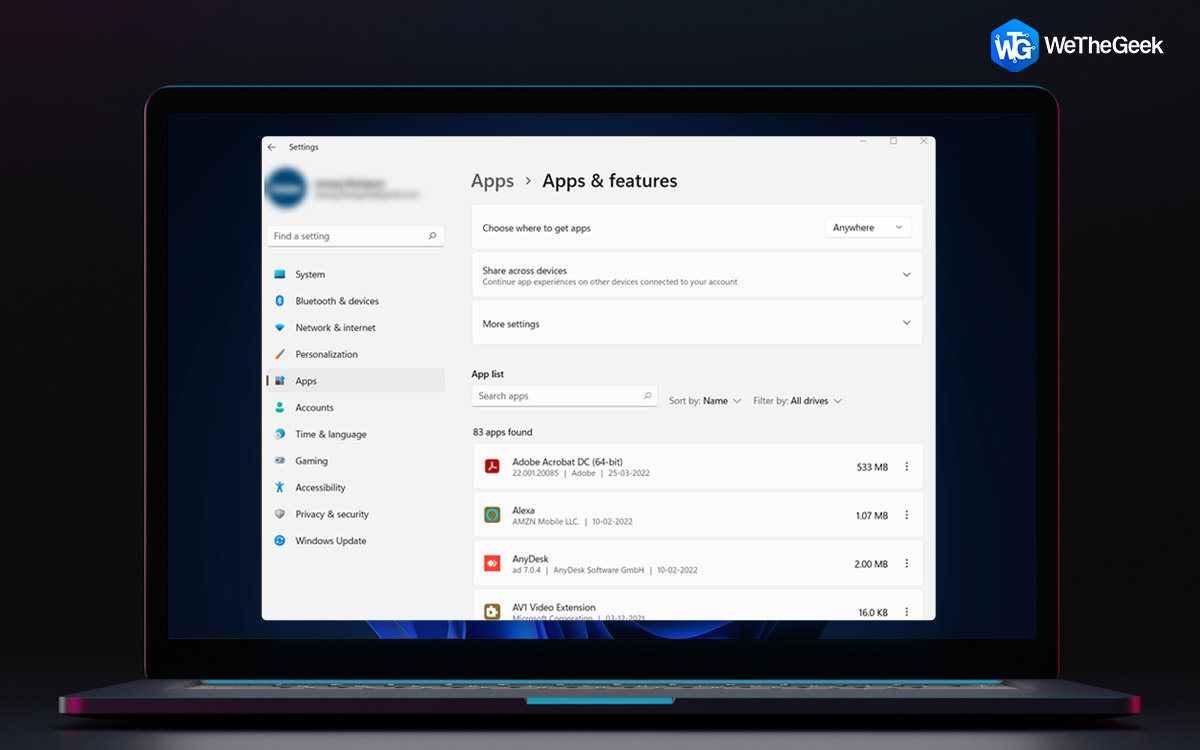Click the Alexa app icon
This screenshot has height=750, width=1200.
coord(492,515)
